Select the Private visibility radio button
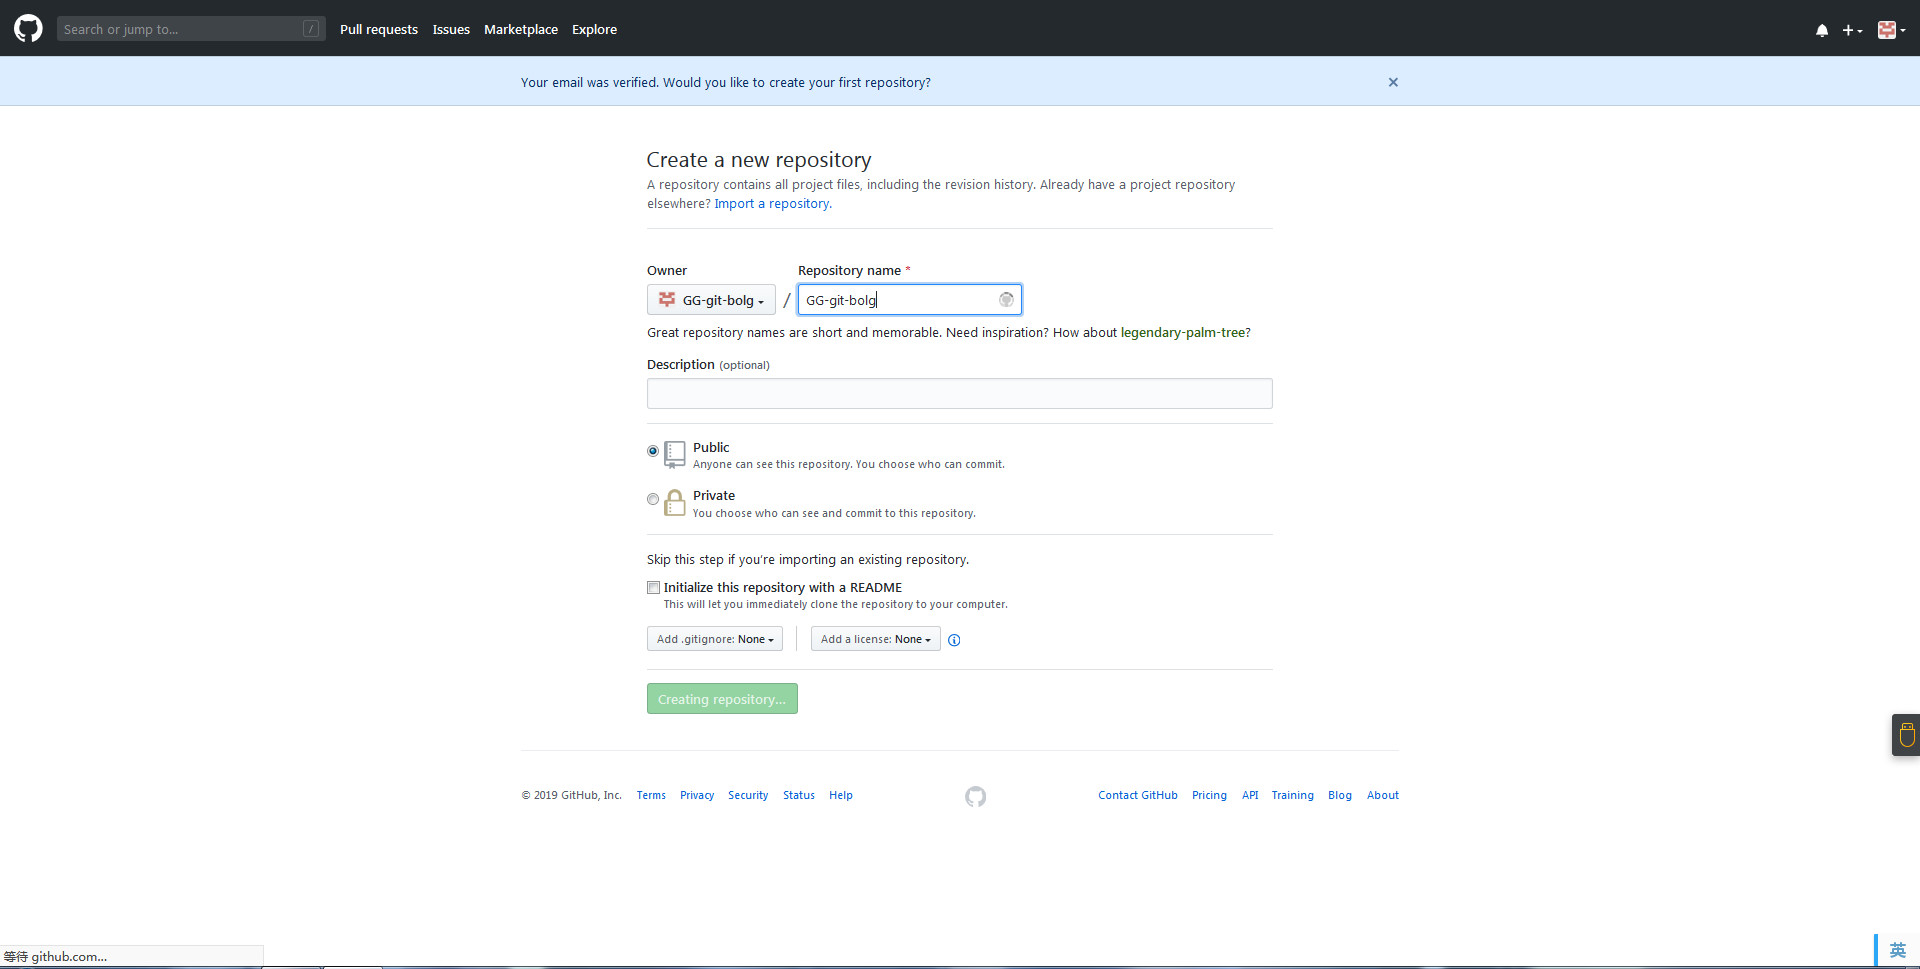1920x969 pixels. pos(653,499)
